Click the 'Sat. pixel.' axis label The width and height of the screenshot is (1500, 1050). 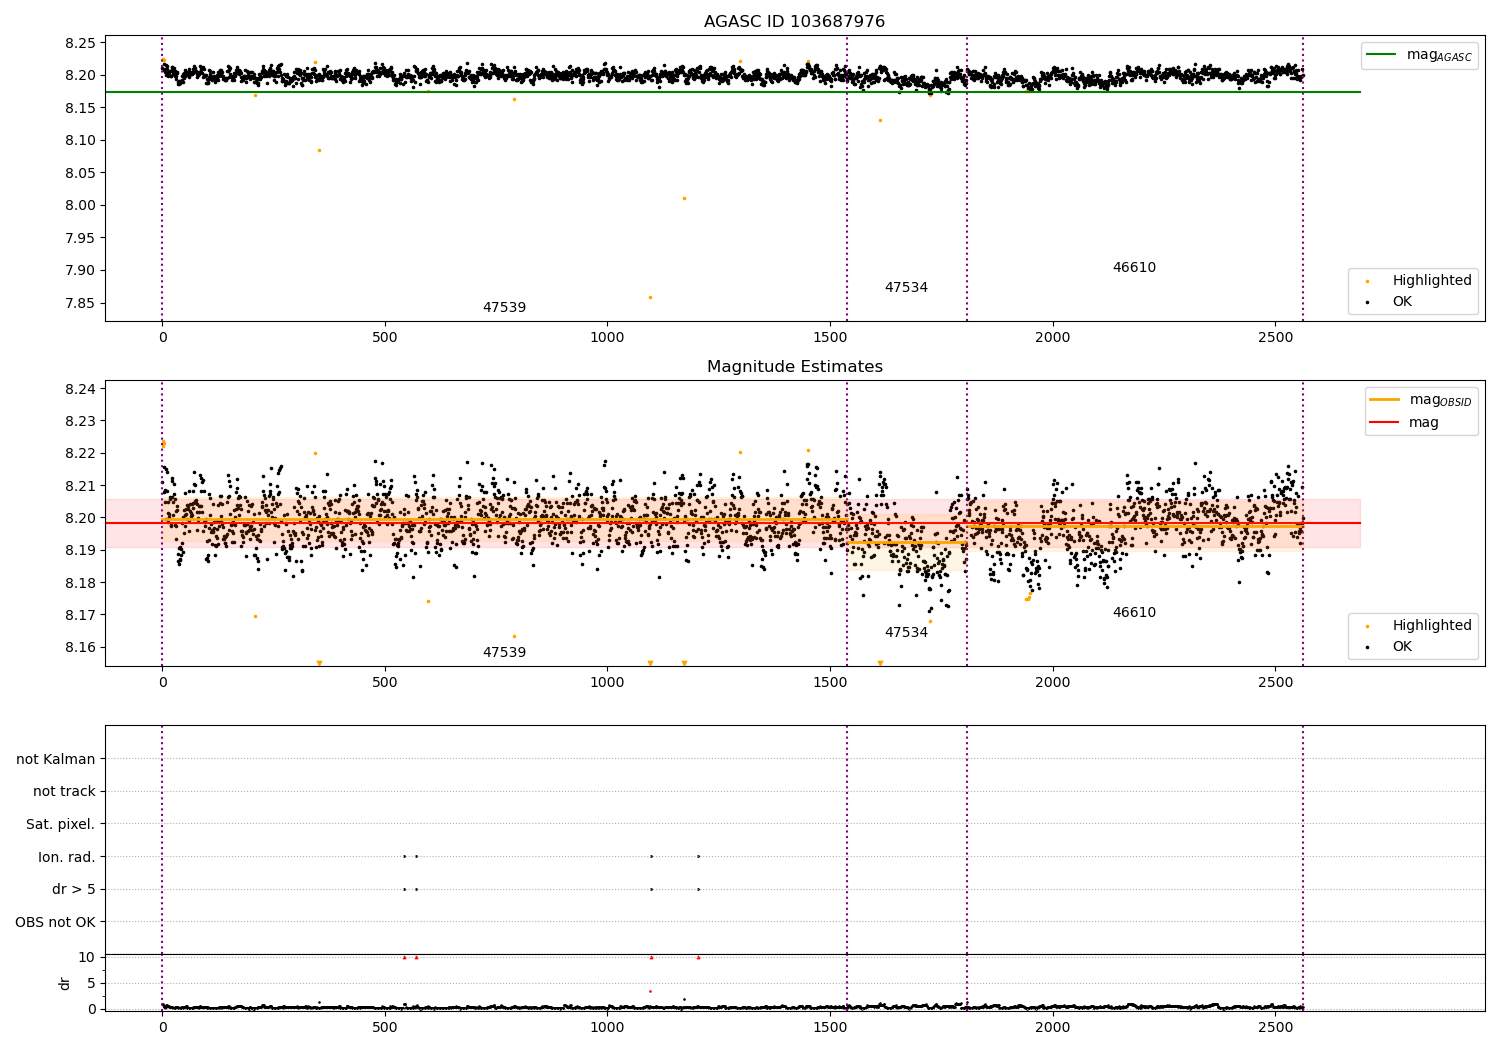point(61,825)
